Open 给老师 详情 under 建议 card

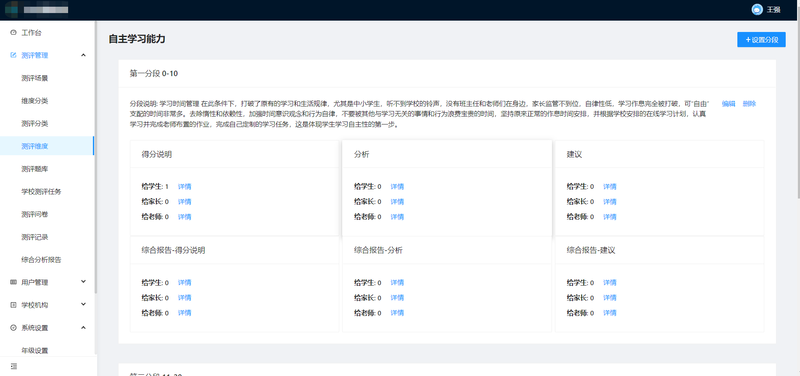(x=610, y=217)
